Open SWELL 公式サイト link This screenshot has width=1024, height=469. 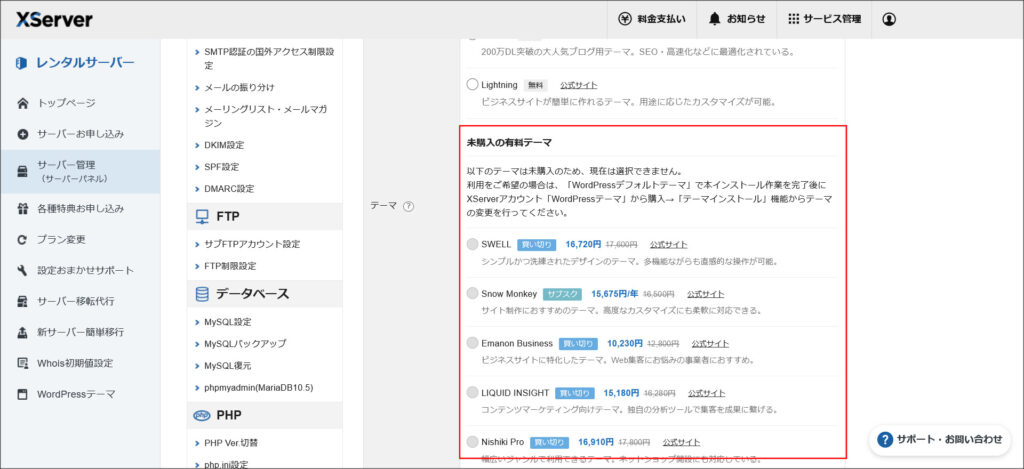point(668,244)
